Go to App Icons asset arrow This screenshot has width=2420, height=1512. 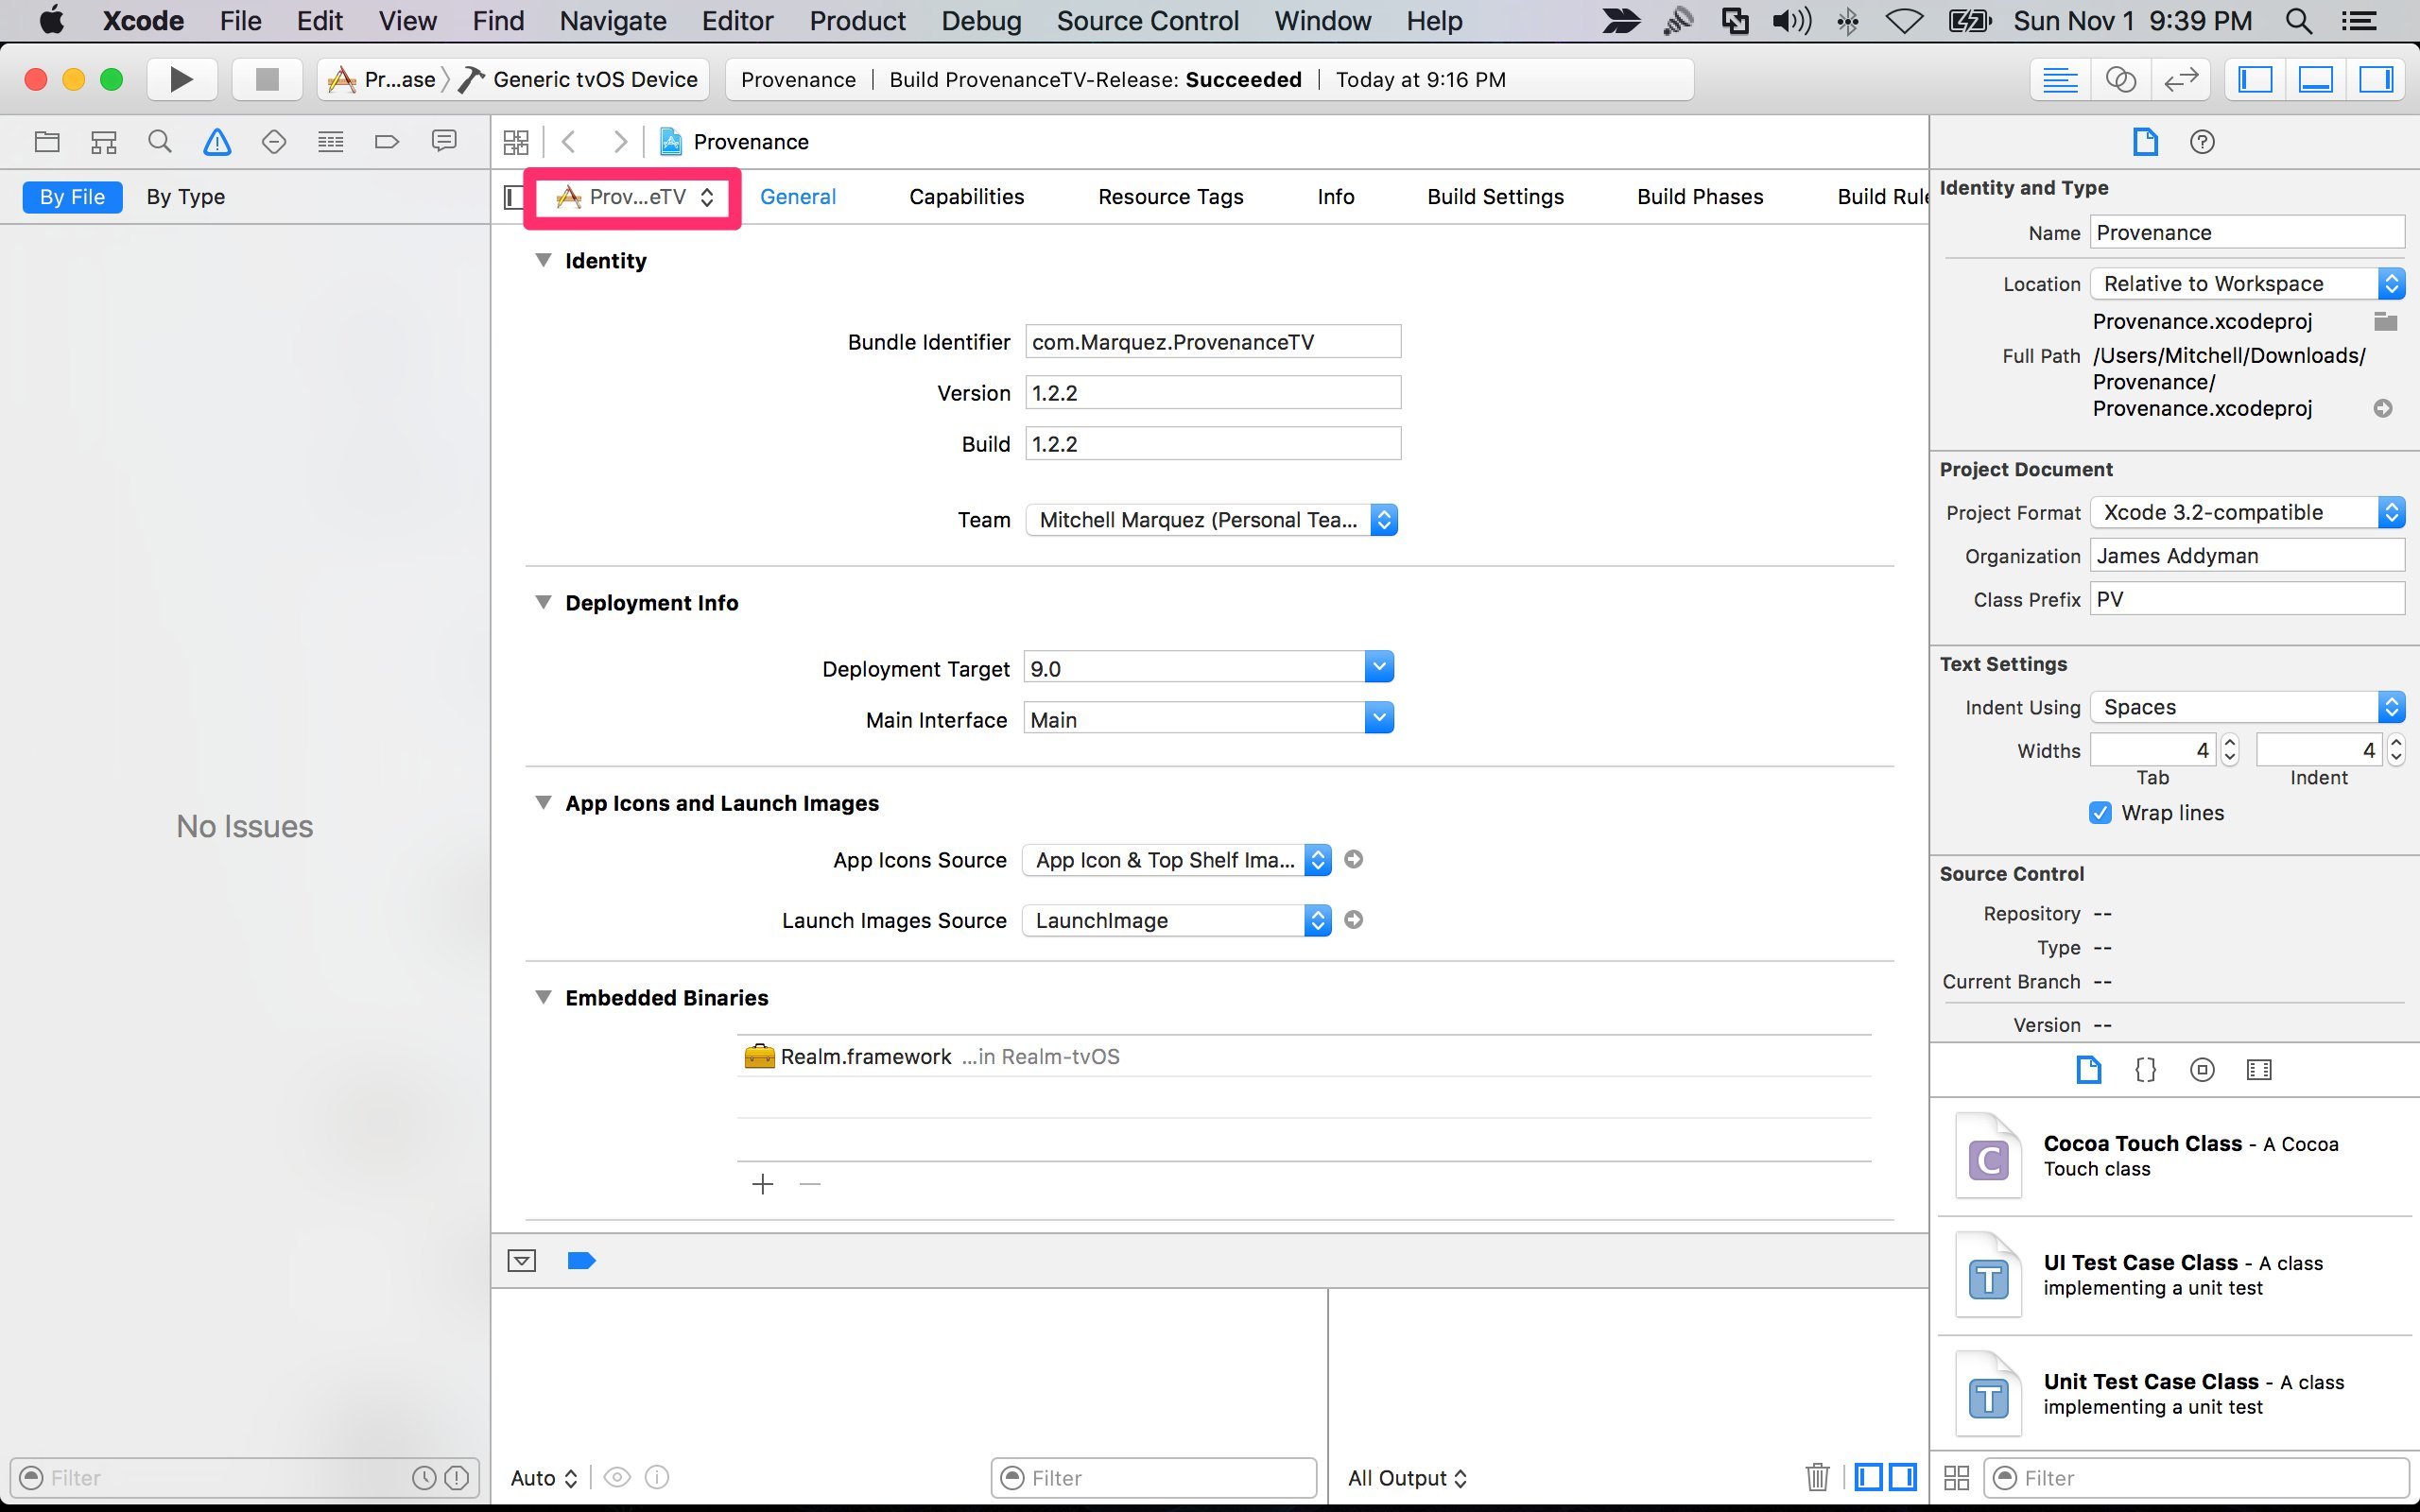coord(1353,859)
